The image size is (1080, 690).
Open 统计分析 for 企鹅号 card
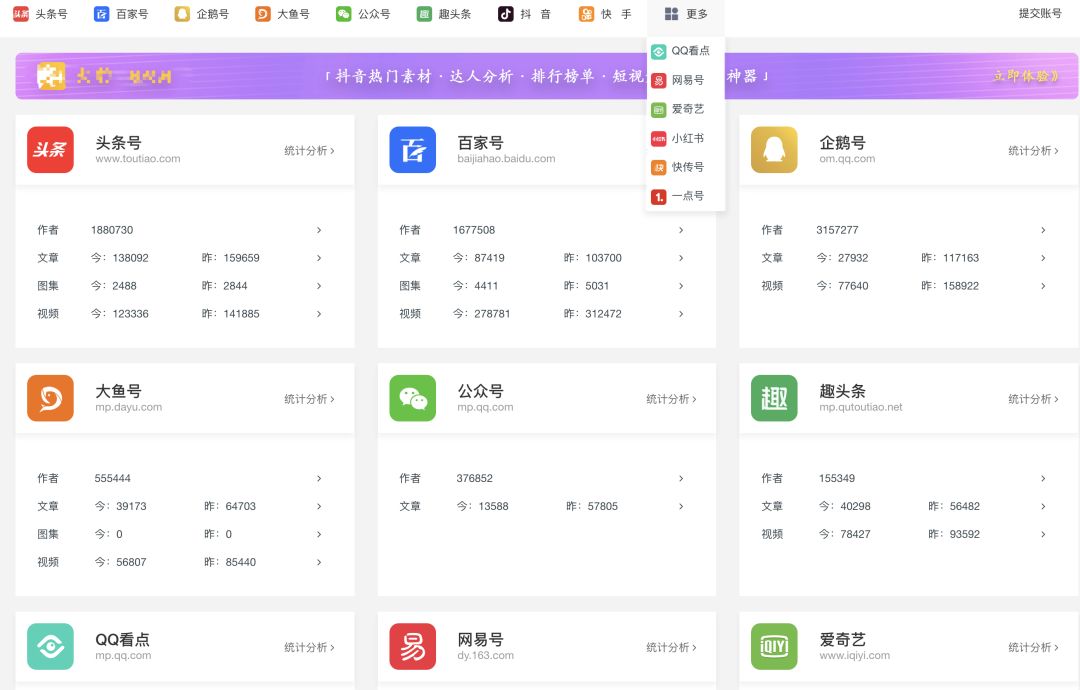1035,151
